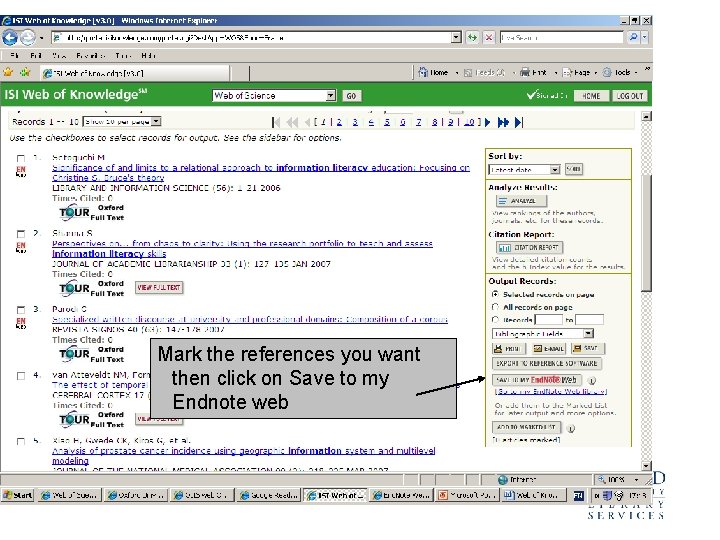Open the Edit menu

coord(36,56)
